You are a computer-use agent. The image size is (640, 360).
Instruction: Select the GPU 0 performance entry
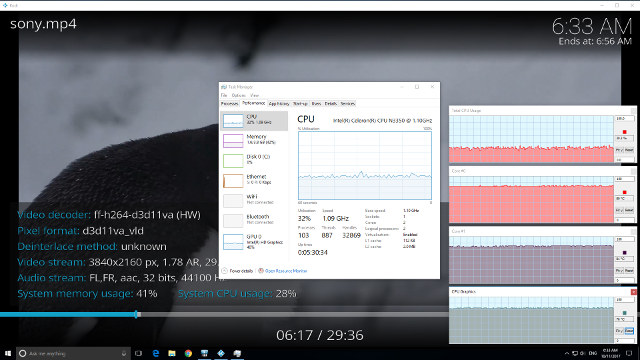pos(254,242)
